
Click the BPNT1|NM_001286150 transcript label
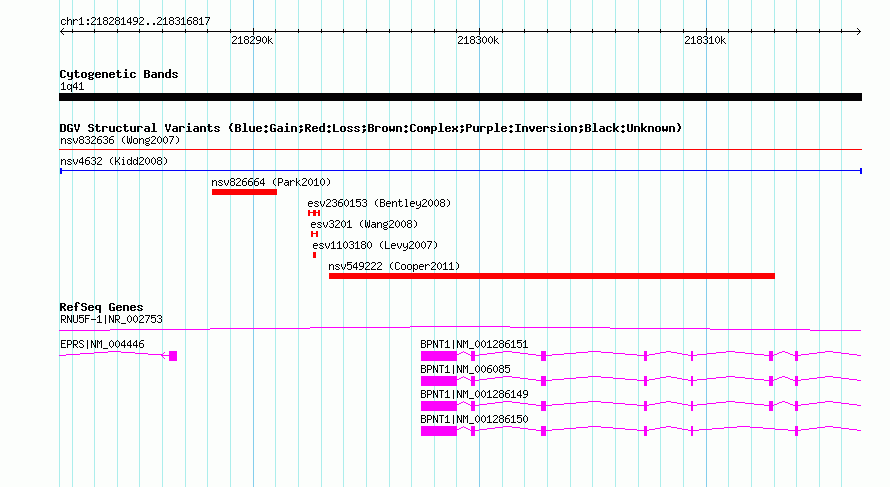[x=474, y=419]
